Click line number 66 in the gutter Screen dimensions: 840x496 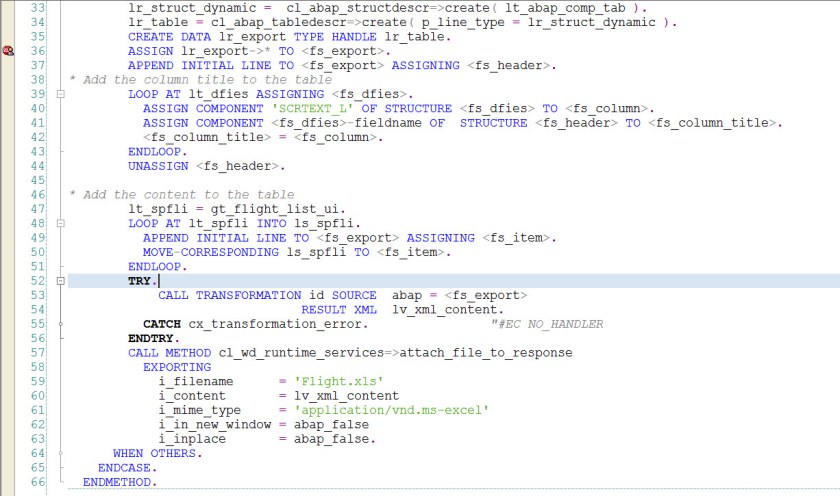point(38,482)
